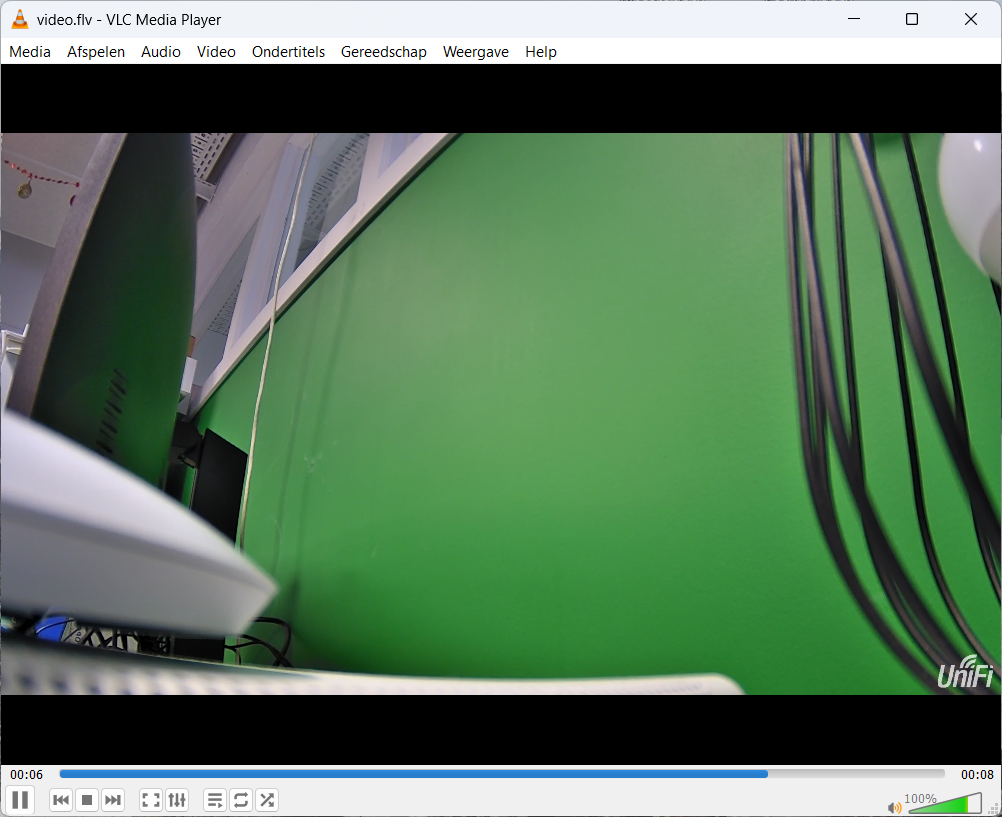Image resolution: width=1002 pixels, height=817 pixels.
Task: Expand the Ondertitels menu
Action: point(288,52)
